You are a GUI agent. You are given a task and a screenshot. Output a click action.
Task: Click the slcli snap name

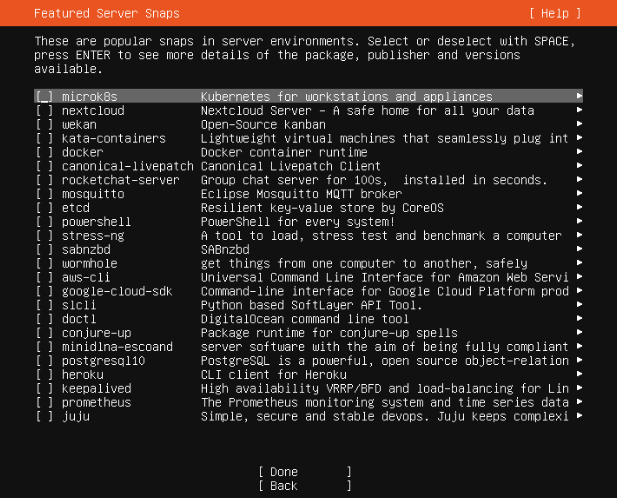coord(79,305)
